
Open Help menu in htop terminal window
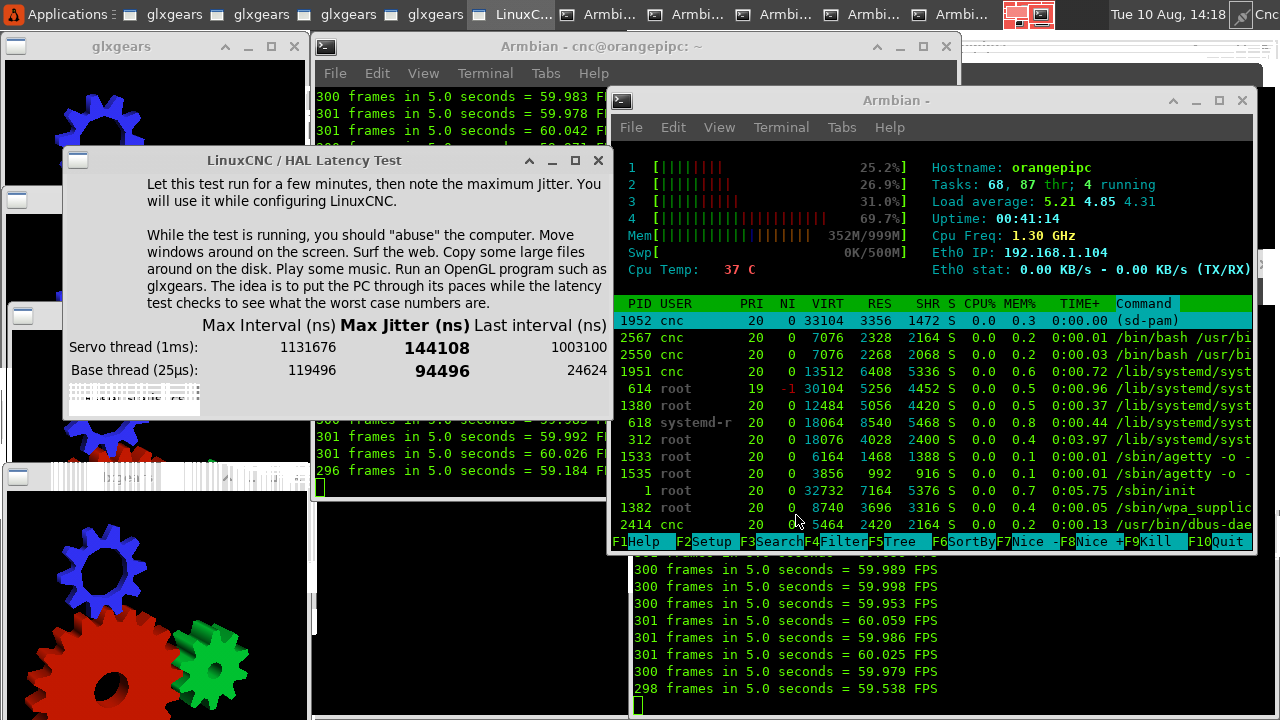tap(889, 127)
